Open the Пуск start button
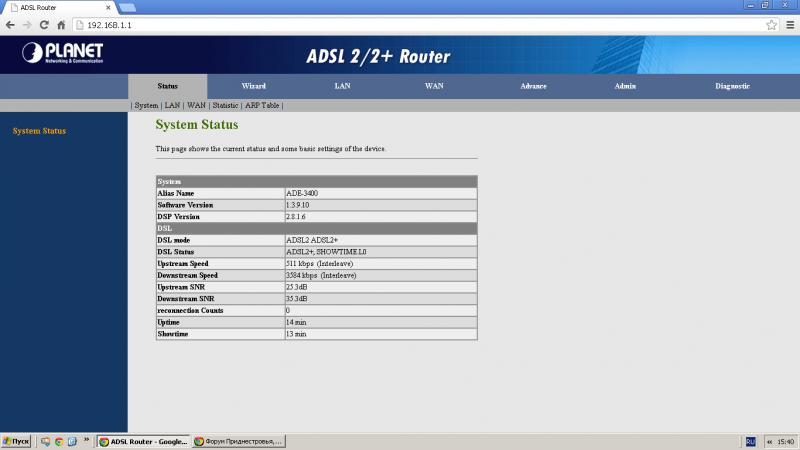 click(x=17, y=441)
